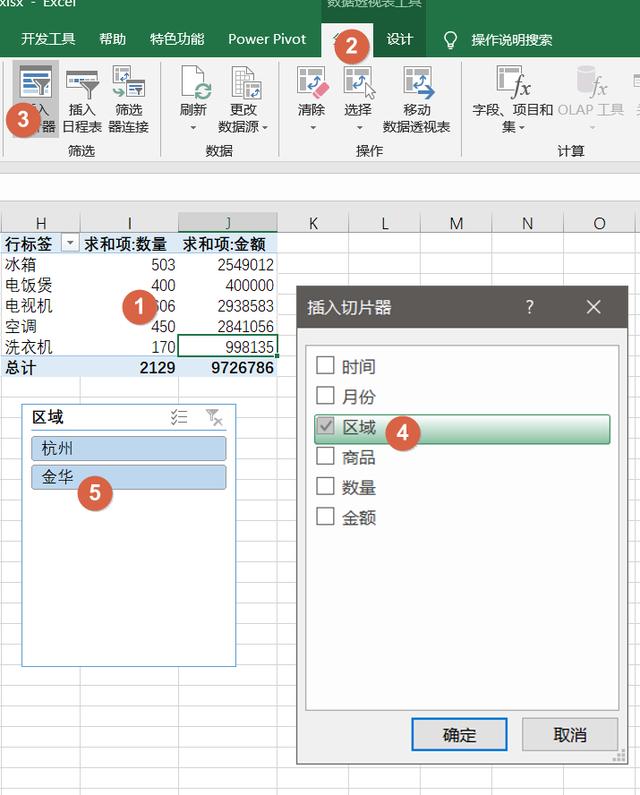This screenshot has height=795, width=640.
Task: Open the 设计 tab
Action: point(400,39)
